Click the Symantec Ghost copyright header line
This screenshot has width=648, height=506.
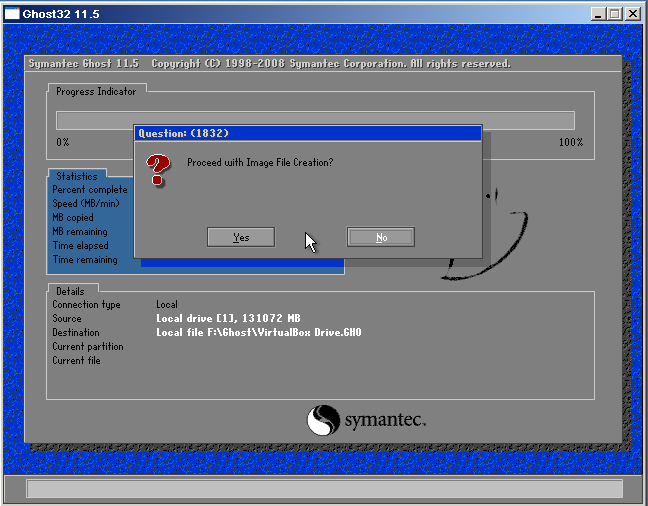point(268,64)
